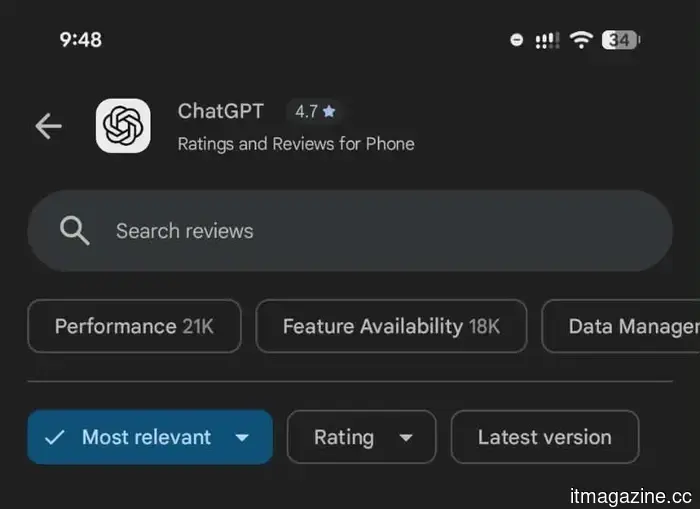Select the Feature Availability 18K topic

(391, 326)
